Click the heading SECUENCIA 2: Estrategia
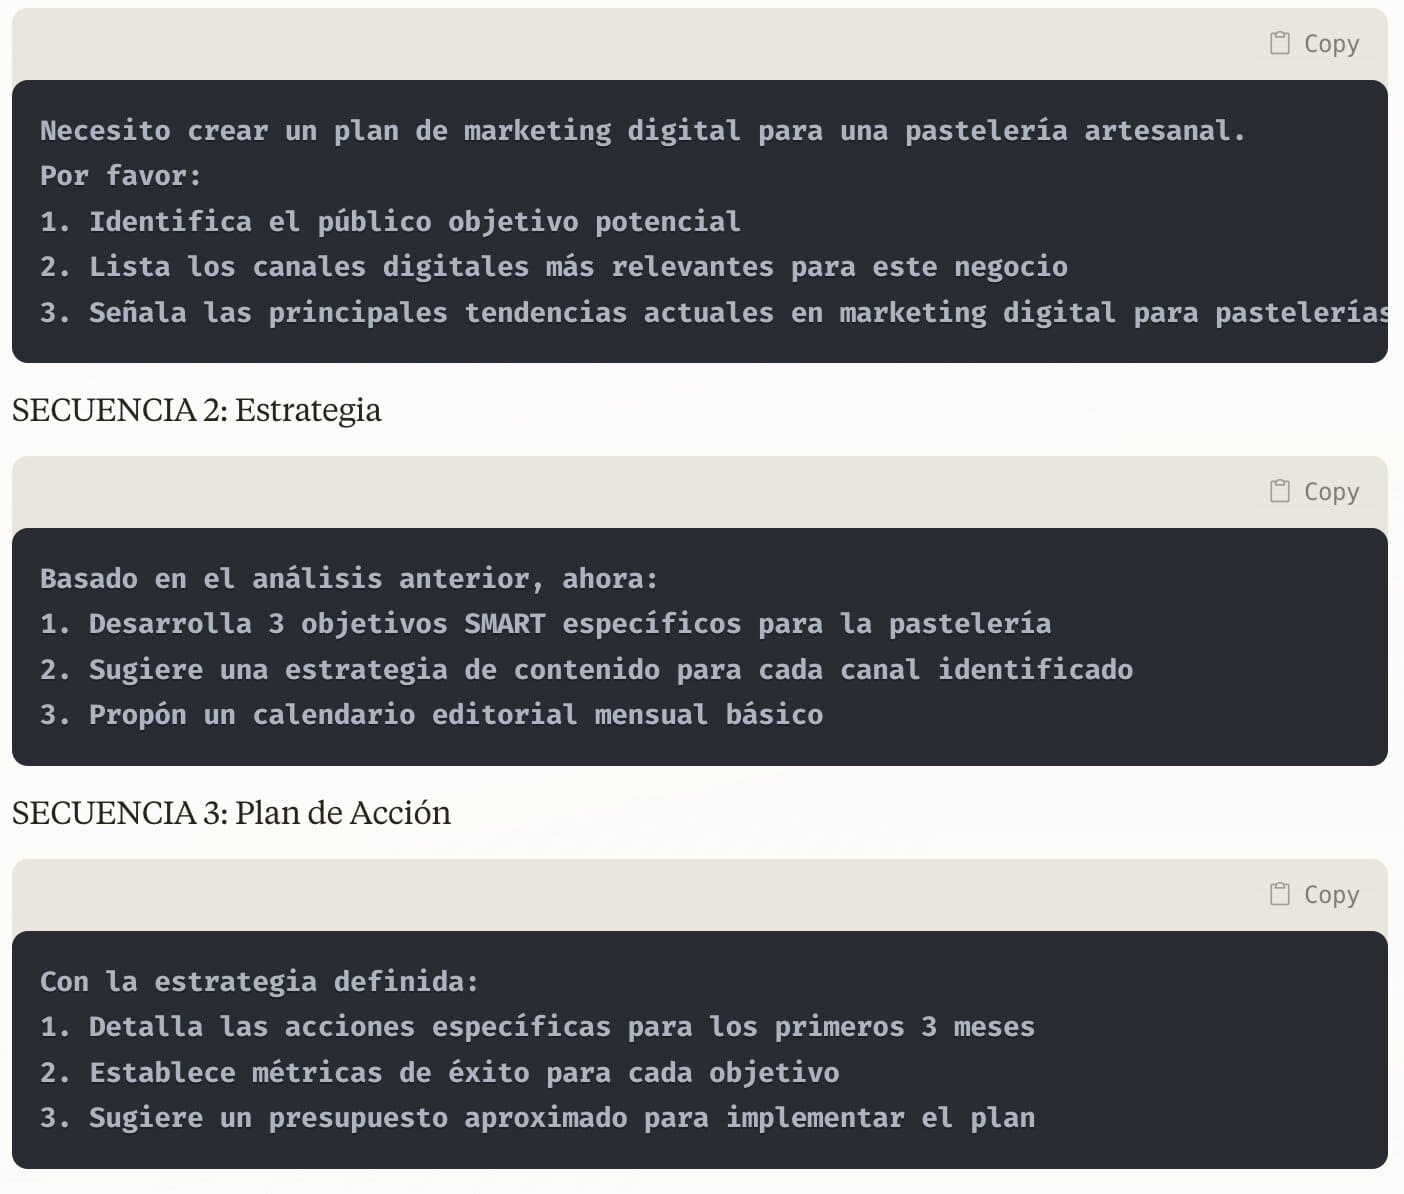Viewport: 1404px width, 1194px height. [x=197, y=410]
